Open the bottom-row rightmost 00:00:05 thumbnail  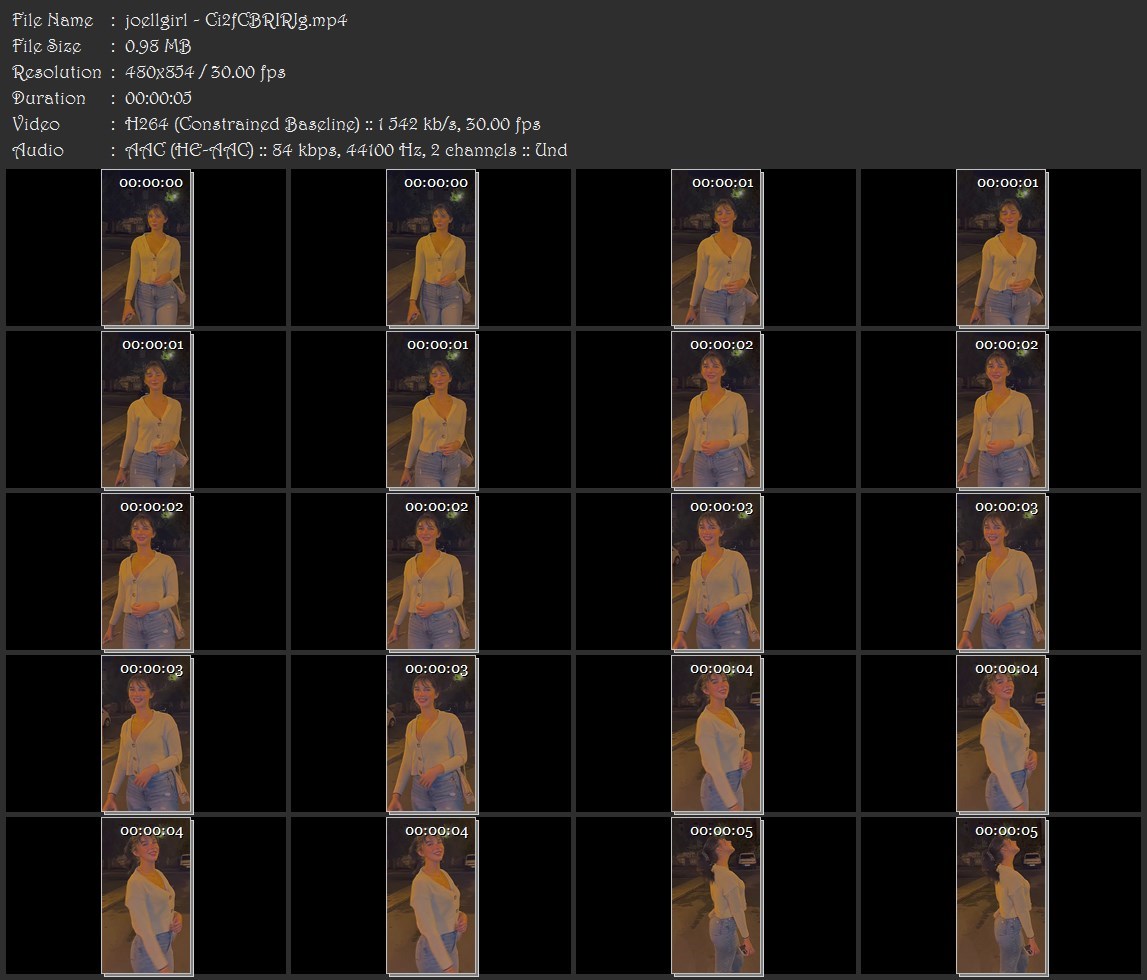1001,897
